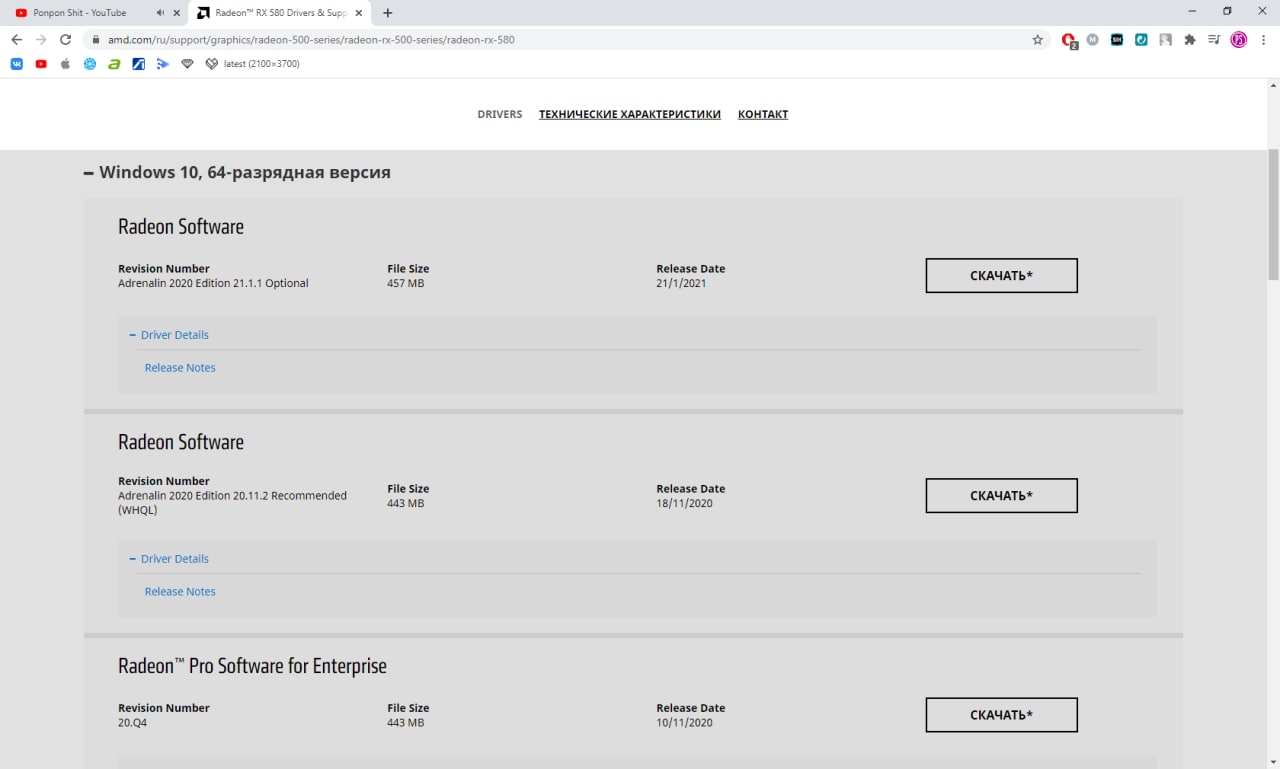Screen dimensions: 1280x769
Task: Click the '457 MB' file size
Action: [x=406, y=284]
